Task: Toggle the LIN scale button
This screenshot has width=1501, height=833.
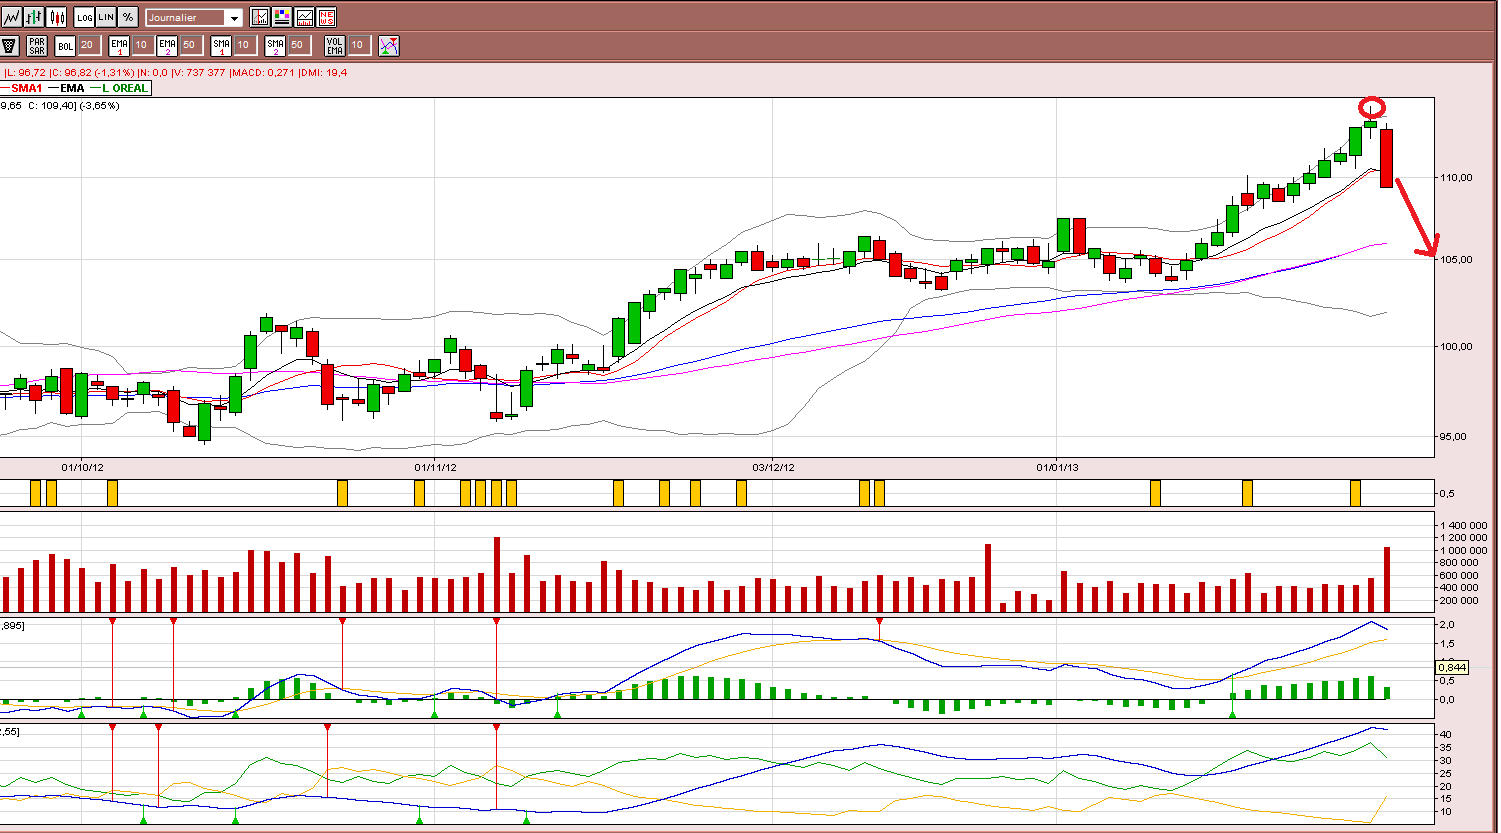Action: point(107,17)
